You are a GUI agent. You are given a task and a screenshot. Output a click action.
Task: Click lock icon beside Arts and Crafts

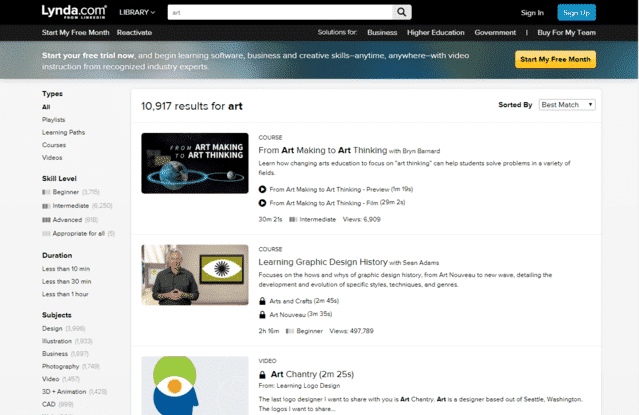pyautogui.click(x=262, y=301)
